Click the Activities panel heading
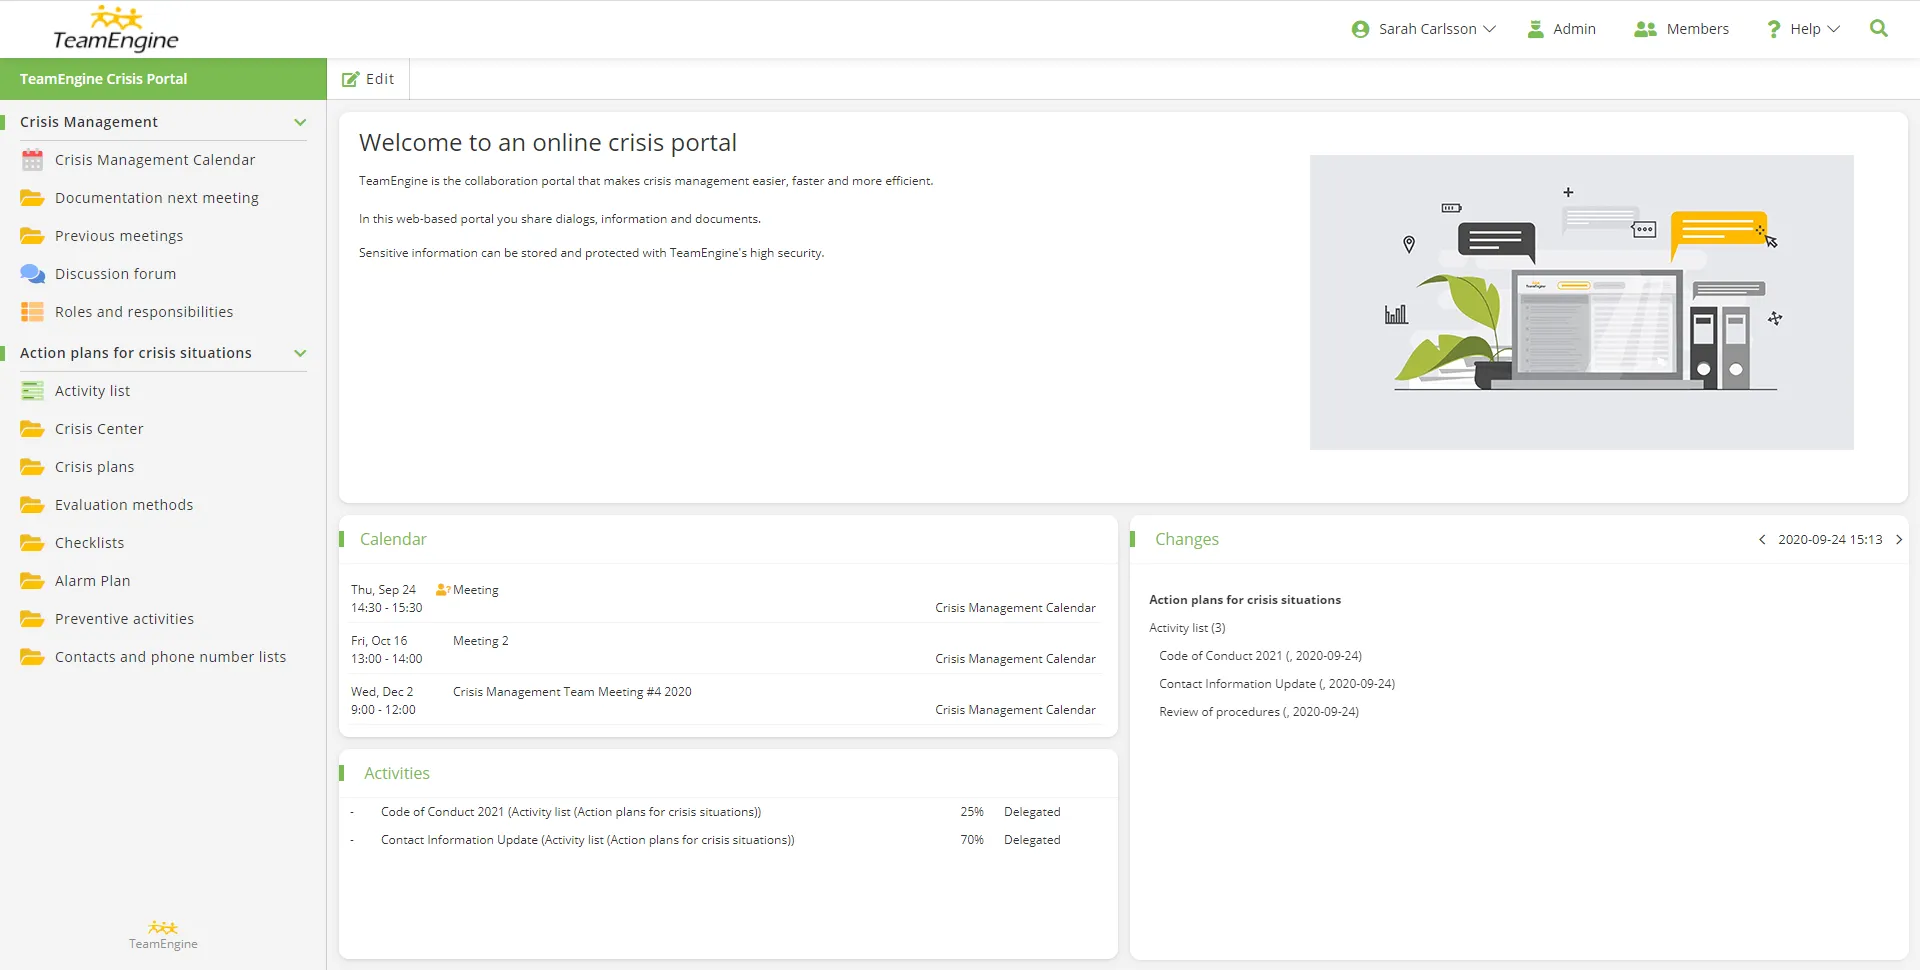Viewport: 1920px width, 970px height. click(x=397, y=773)
